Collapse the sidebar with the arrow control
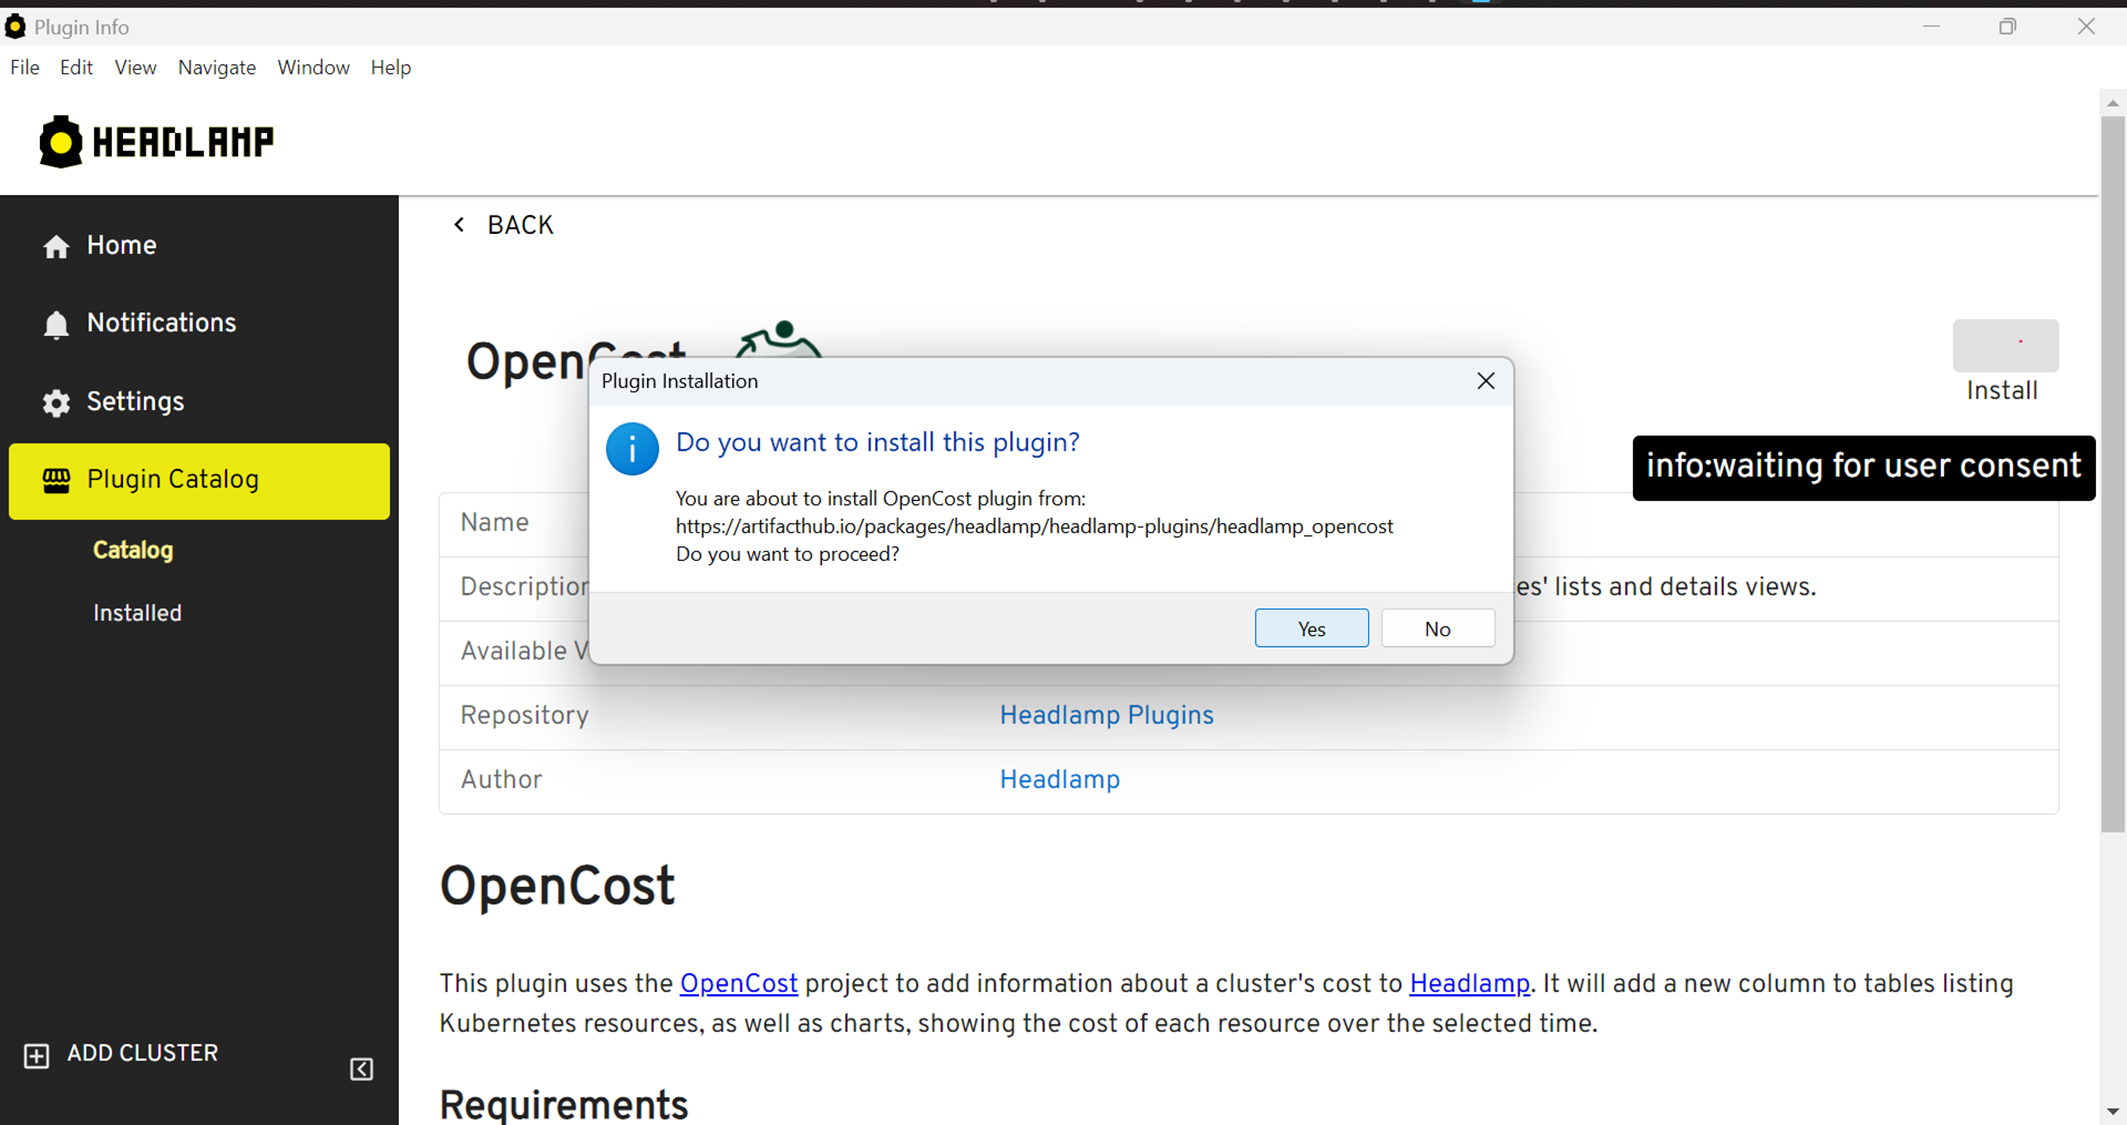 pos(361,1069)
